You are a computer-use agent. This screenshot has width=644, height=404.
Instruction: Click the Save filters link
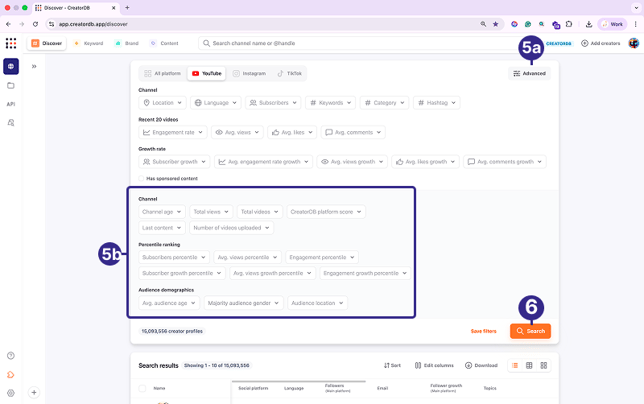pyautogui.click(x=483, y=331)
